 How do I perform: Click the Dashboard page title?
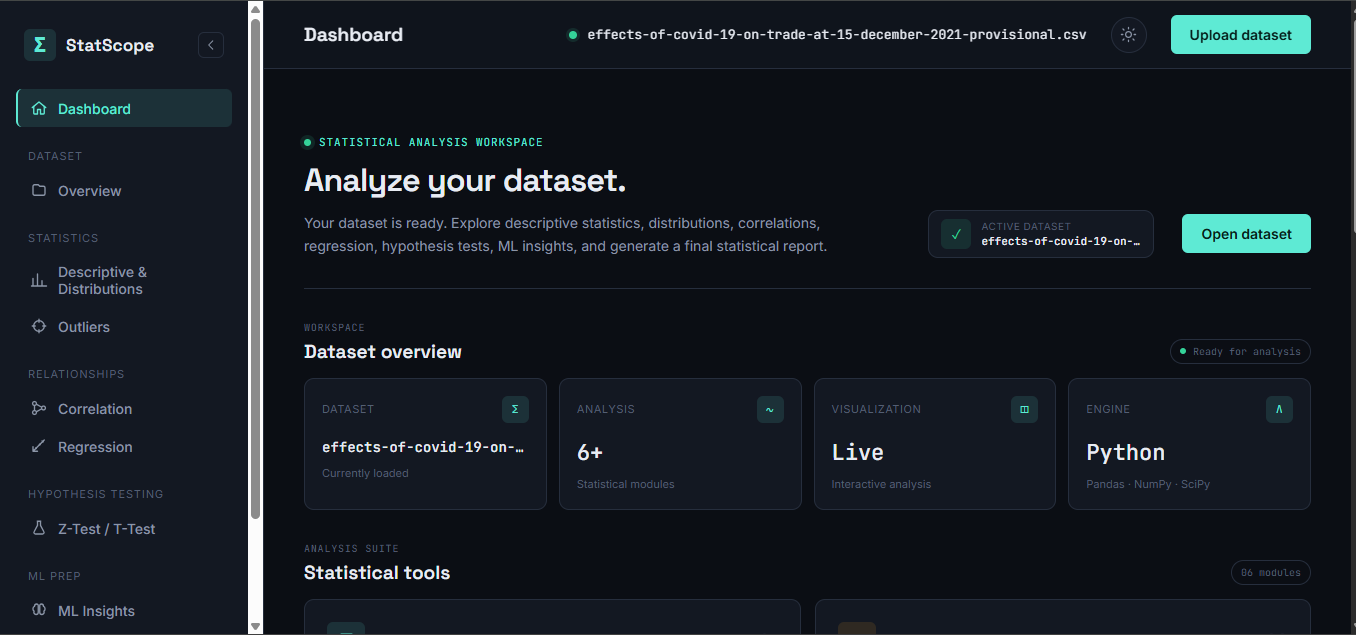353,35
